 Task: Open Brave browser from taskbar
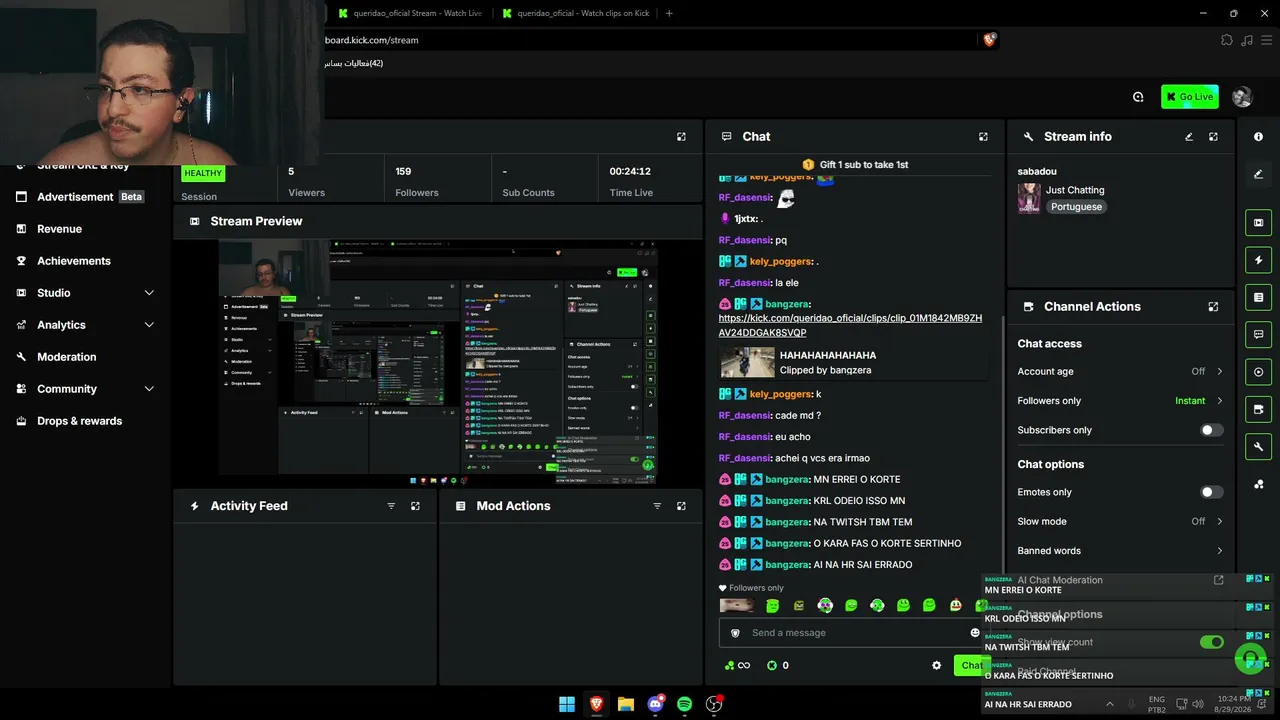[x=596, y=704]
